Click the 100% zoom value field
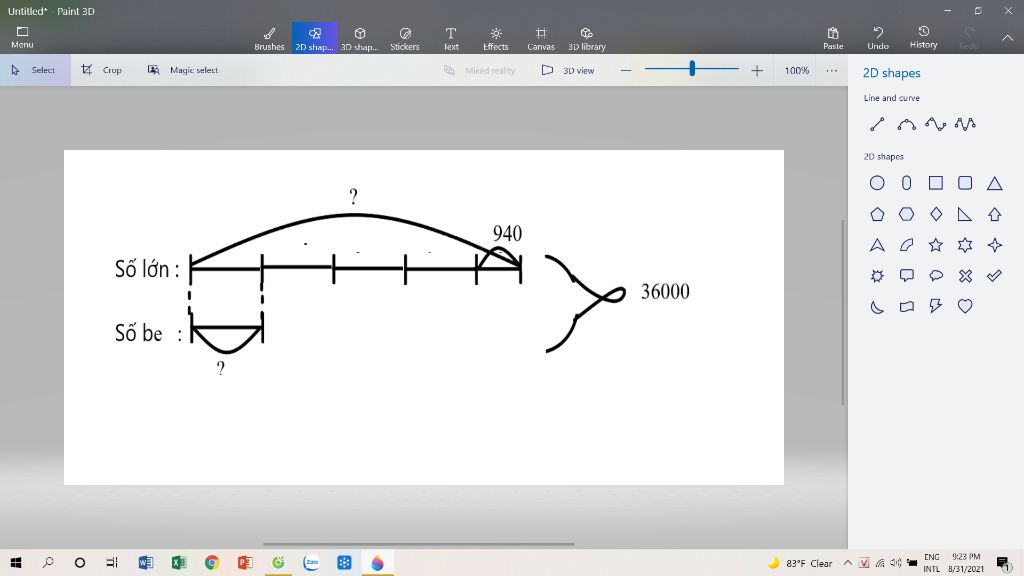Viewport: 1024px width, 576px height. click(x=796, y=70)
